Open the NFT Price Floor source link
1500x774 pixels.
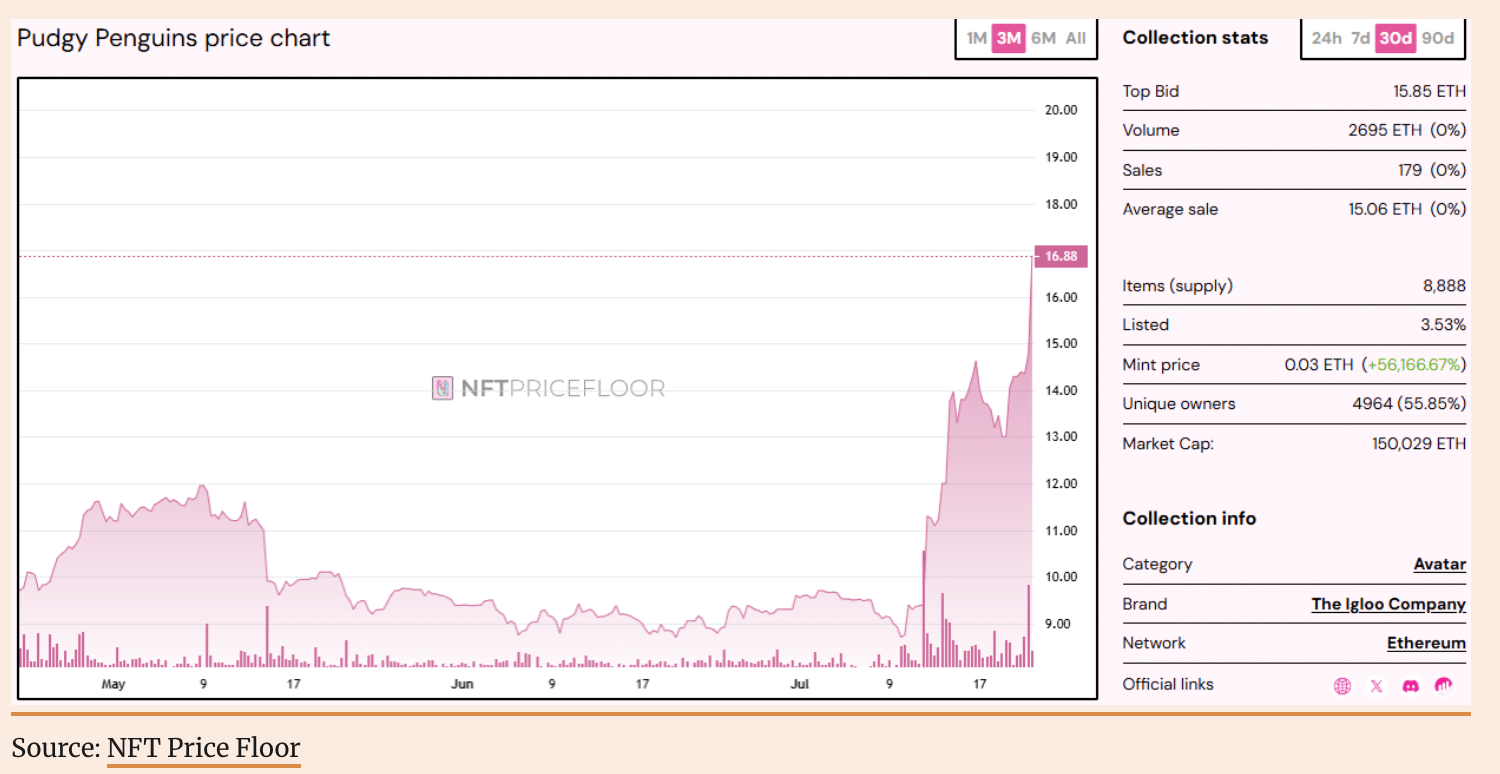(x=203, y=748)
